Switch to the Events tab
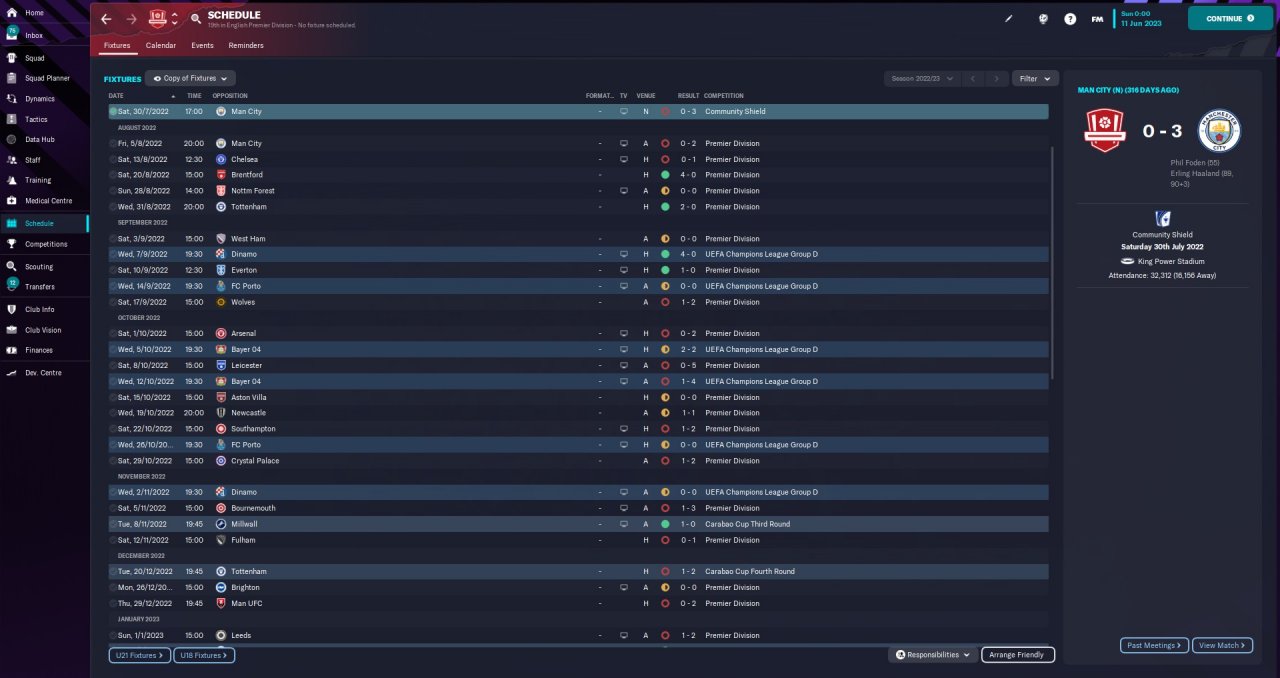The image size is (1280, 678). 202,45
